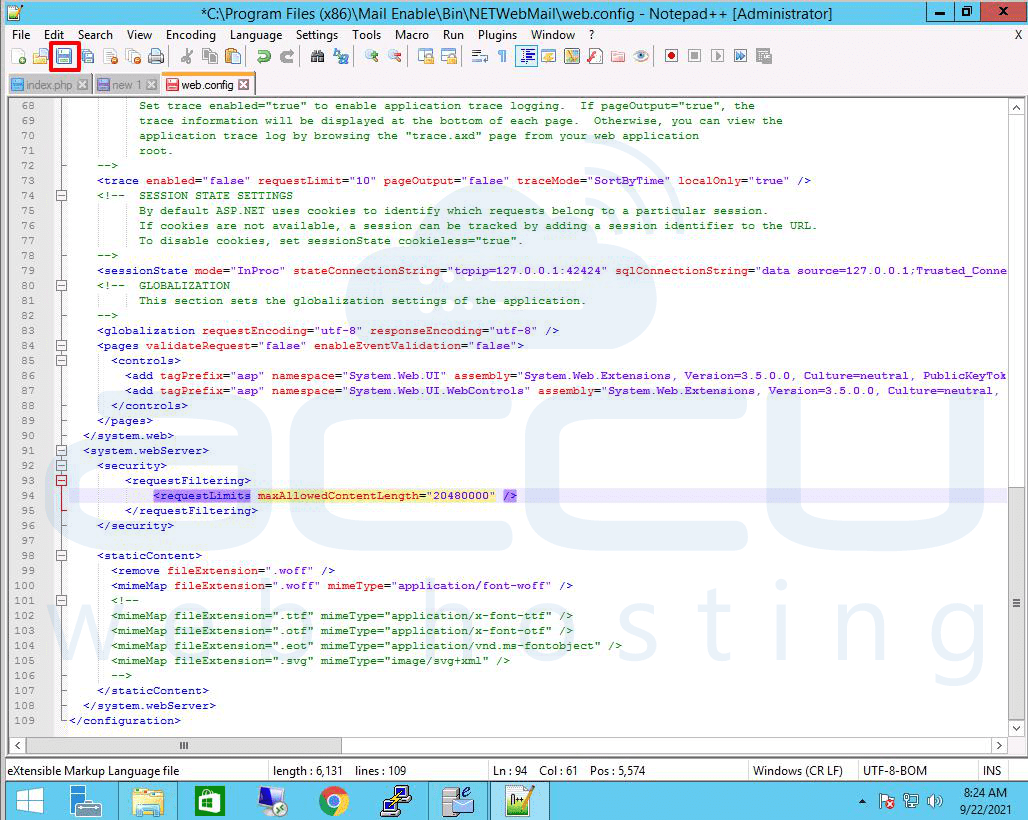The width and height of the screenshot is (1028, 820).
Task: Open the Document Map panel
Action: tap(572, 56)
